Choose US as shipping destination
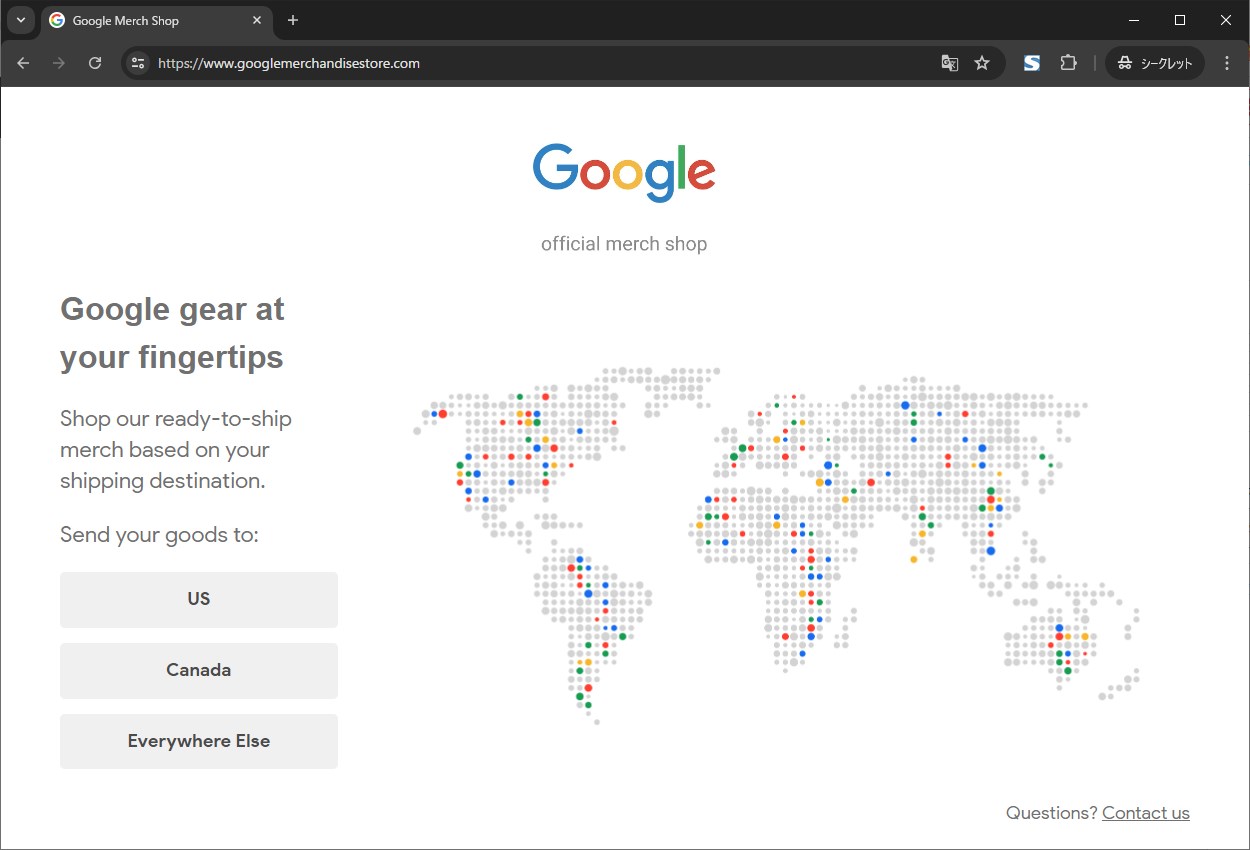The height and width of the screenshot is (850, 1250). (x=199, y=600)
